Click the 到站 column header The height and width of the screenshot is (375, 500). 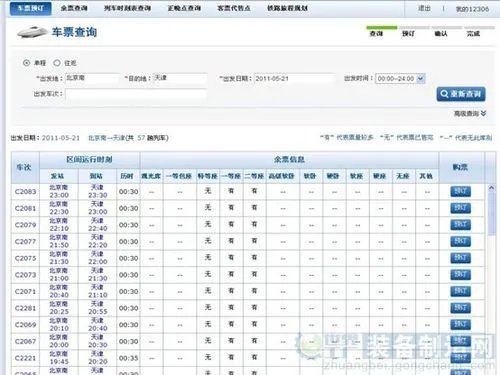click(x=96, y=176)
